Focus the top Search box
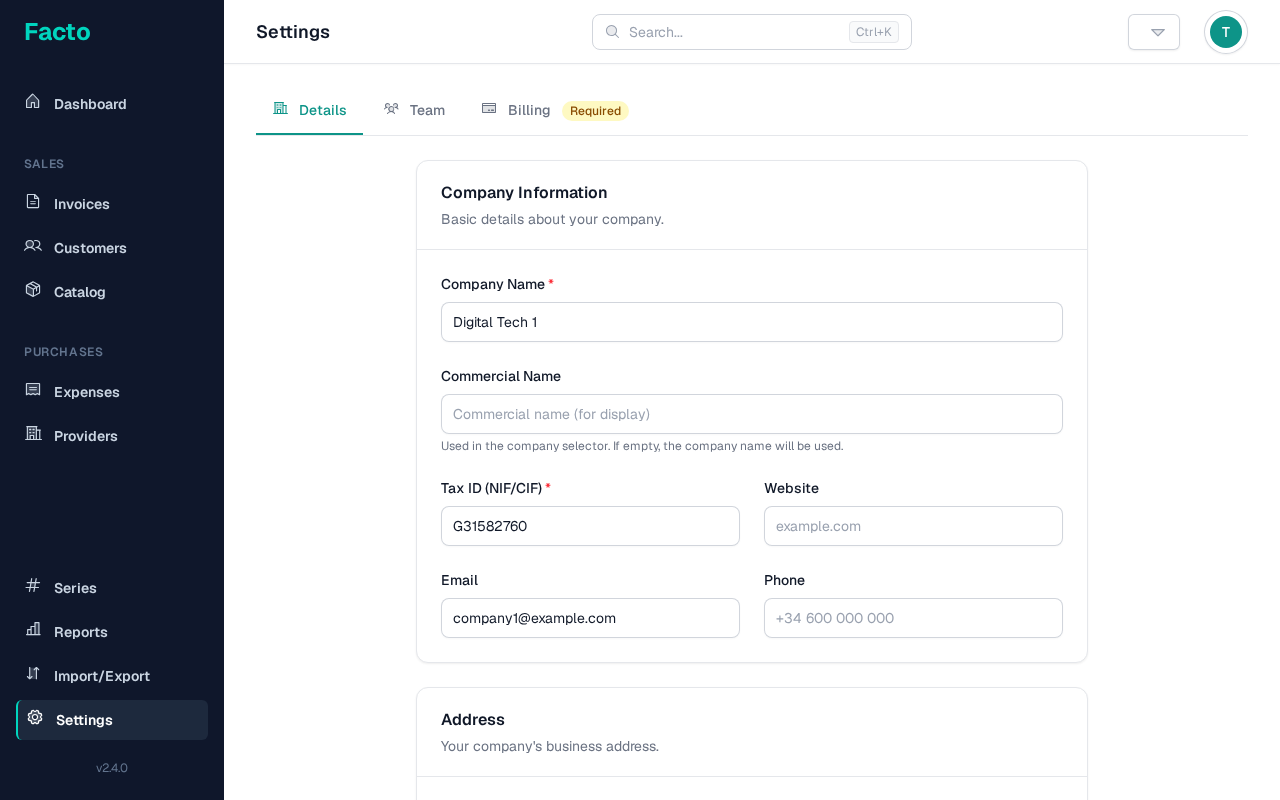Viewport: 1280px width, 800px height. click(x=735, y=32)
